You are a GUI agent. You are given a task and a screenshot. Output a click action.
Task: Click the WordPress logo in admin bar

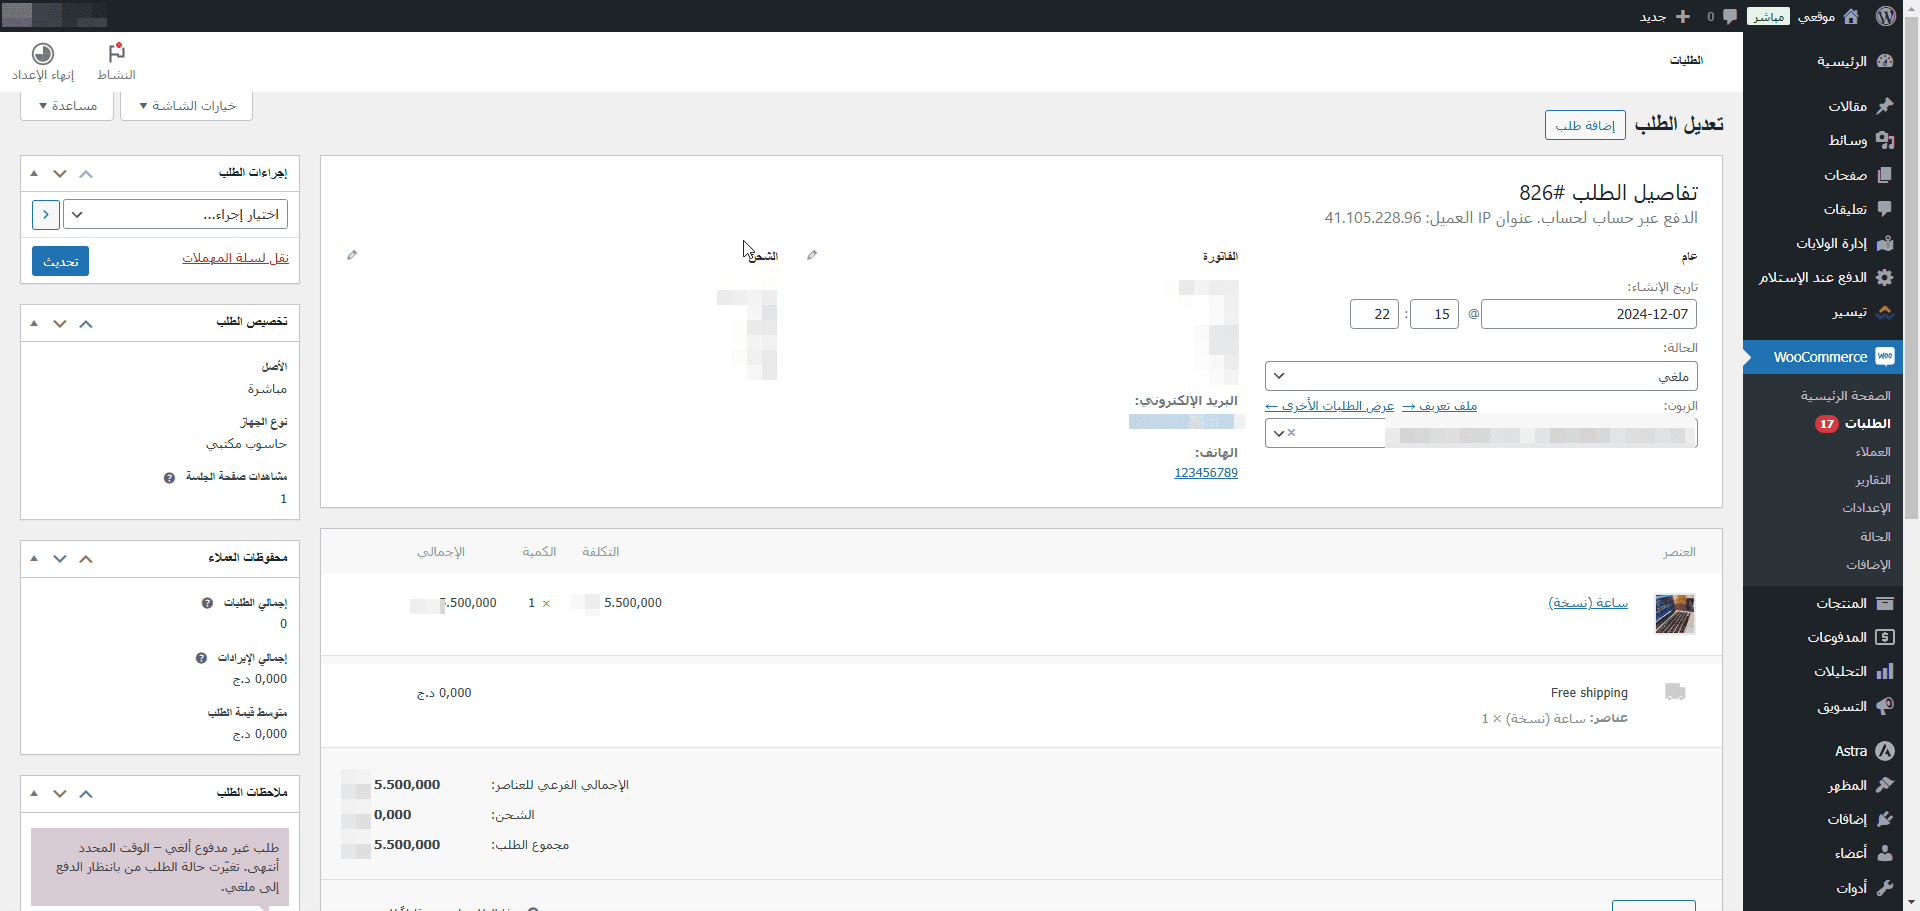tap(1885, 16)
